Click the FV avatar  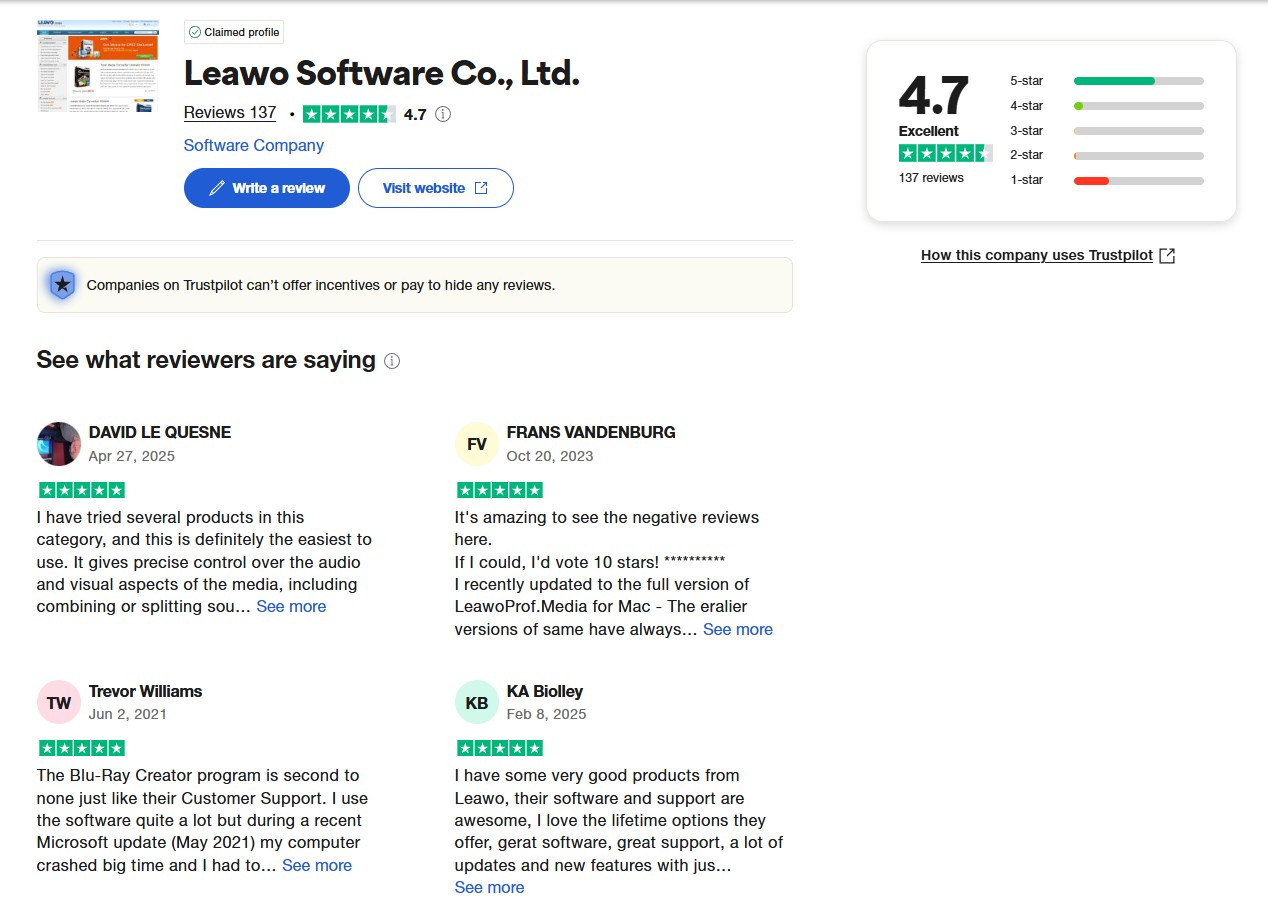tap(477, 444)
